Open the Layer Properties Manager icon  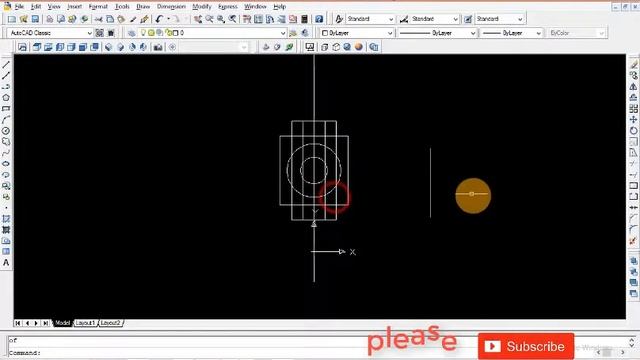[131, 33]
